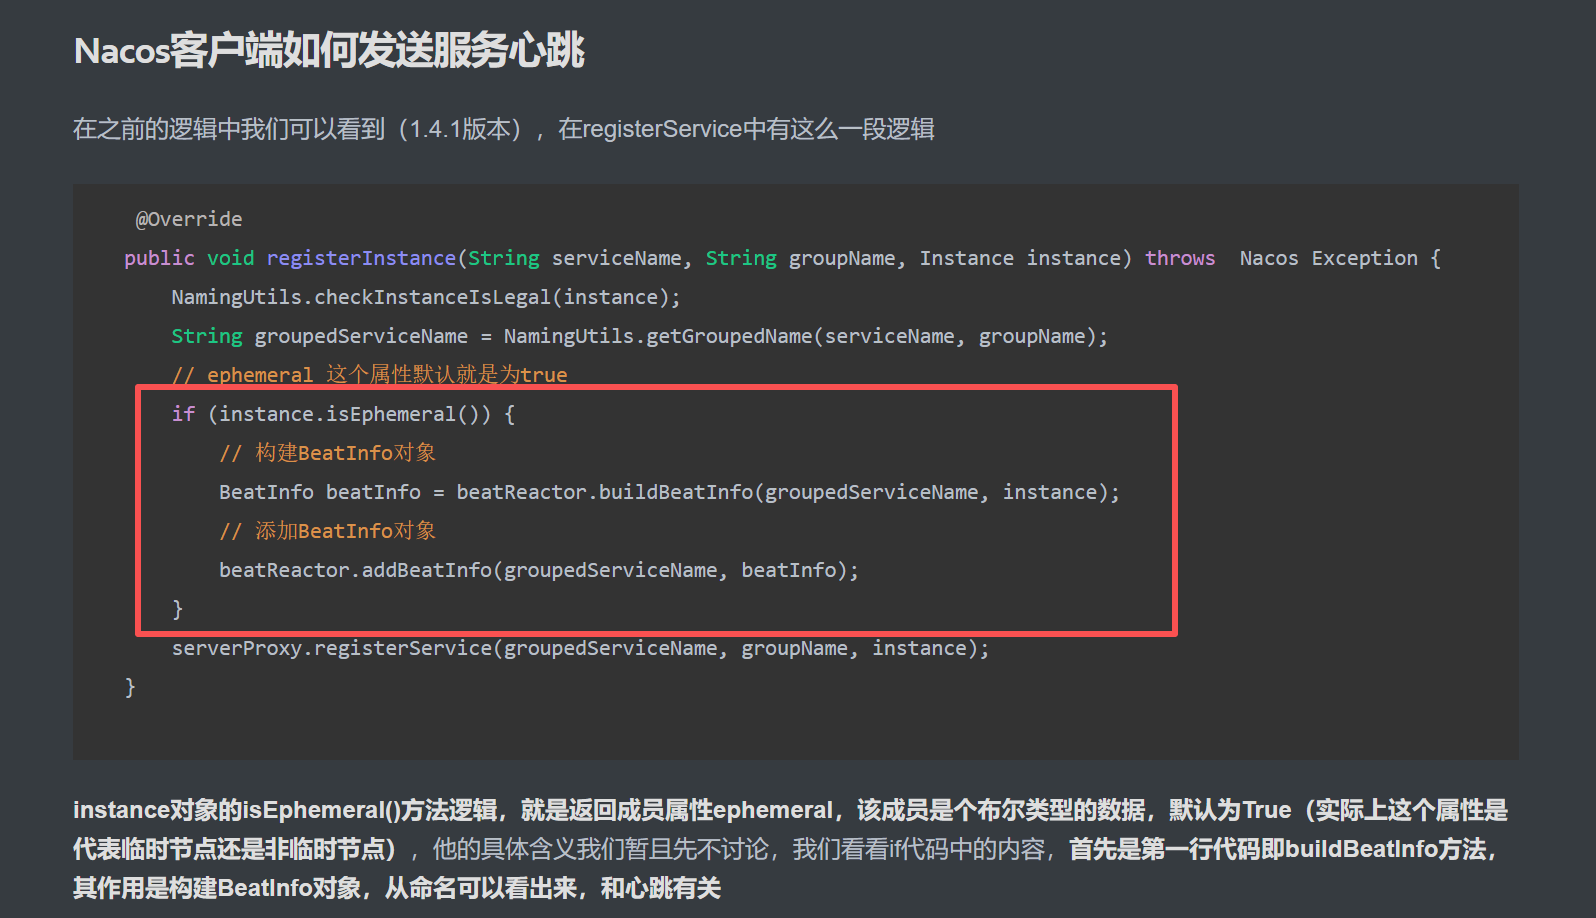Viewport: 1596px width, 918px height.
Task: Click the intro sentence mentioning 1.4.1版本
Action: pos(503,130)
